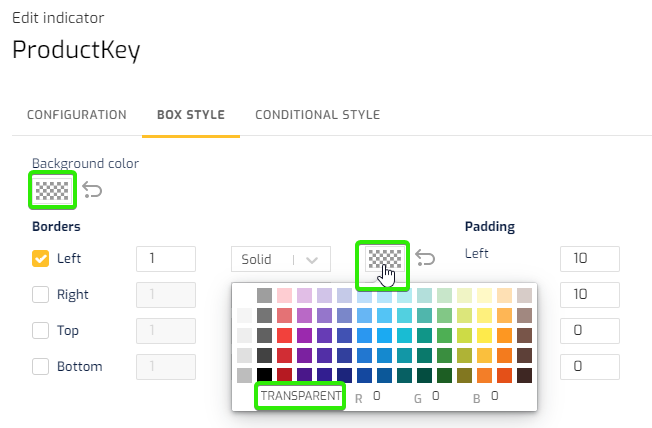Screen dimensions: 652x428
Task: Click the R value field in picker
Action: pyautogui.click(x=383, y=396)
